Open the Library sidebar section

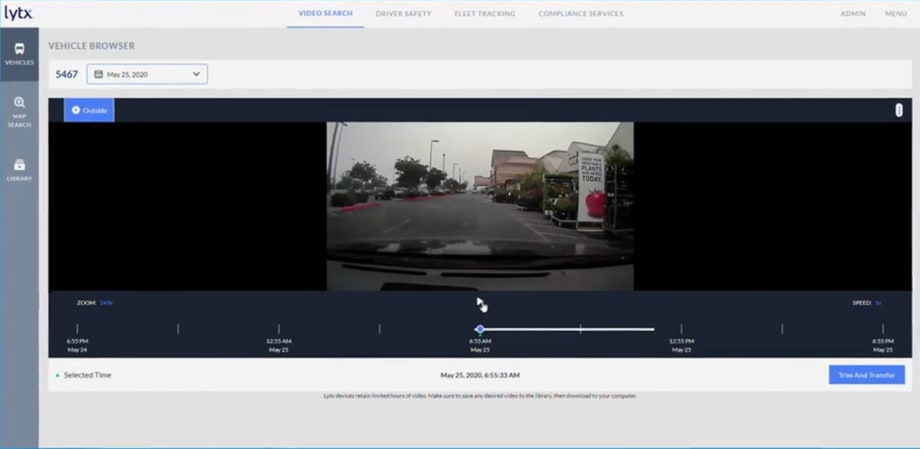(19, 170)
